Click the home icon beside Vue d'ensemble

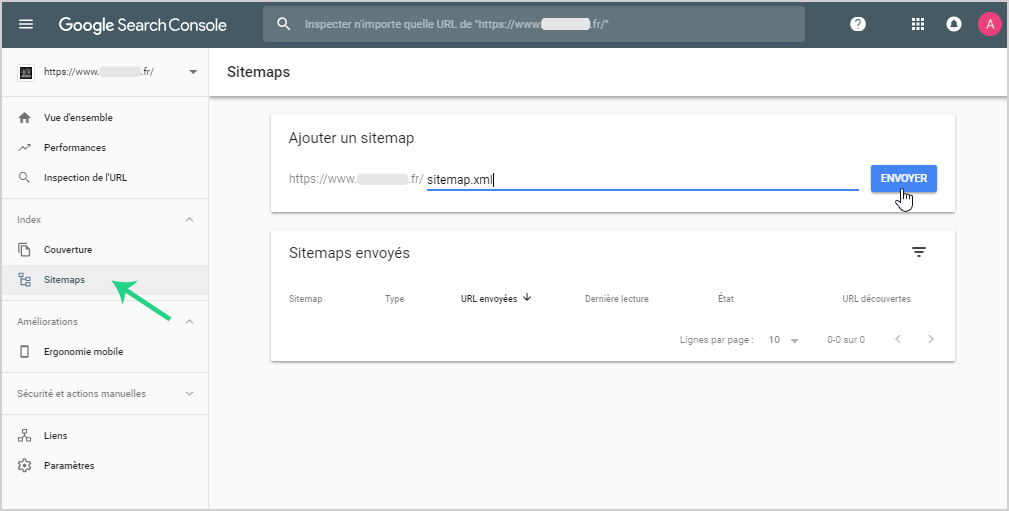click(x=24, y=118)
